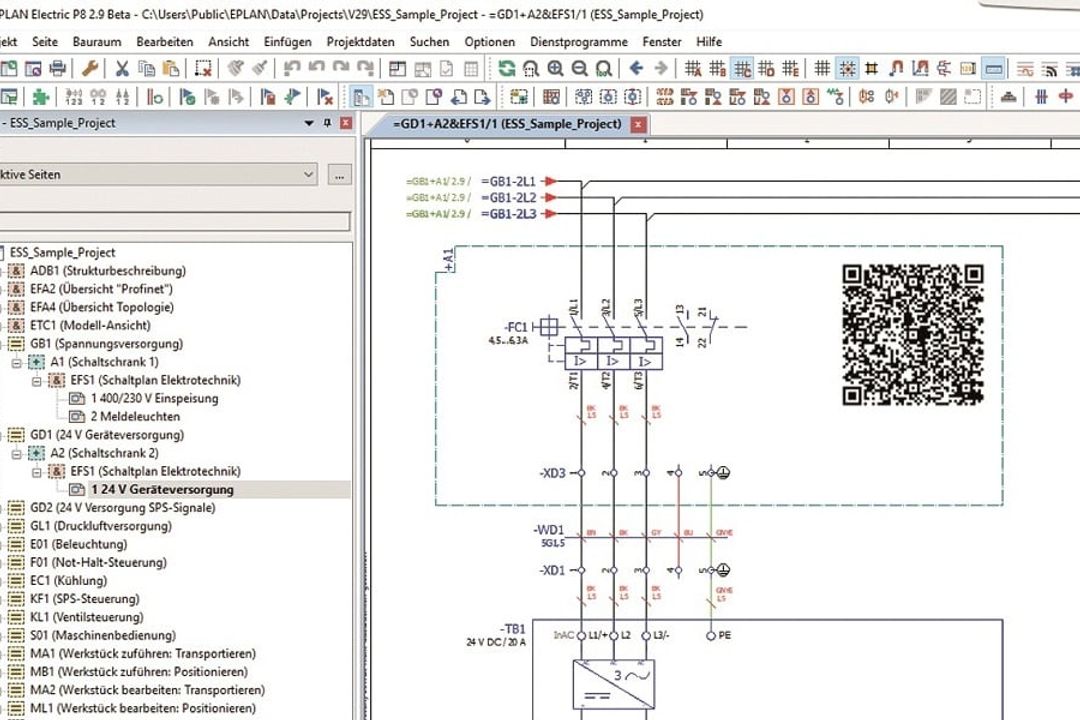Close the ESS_Sample_Project navigator panel
Viewport: 1080px width, 720px height.
[x=346, y=123]
